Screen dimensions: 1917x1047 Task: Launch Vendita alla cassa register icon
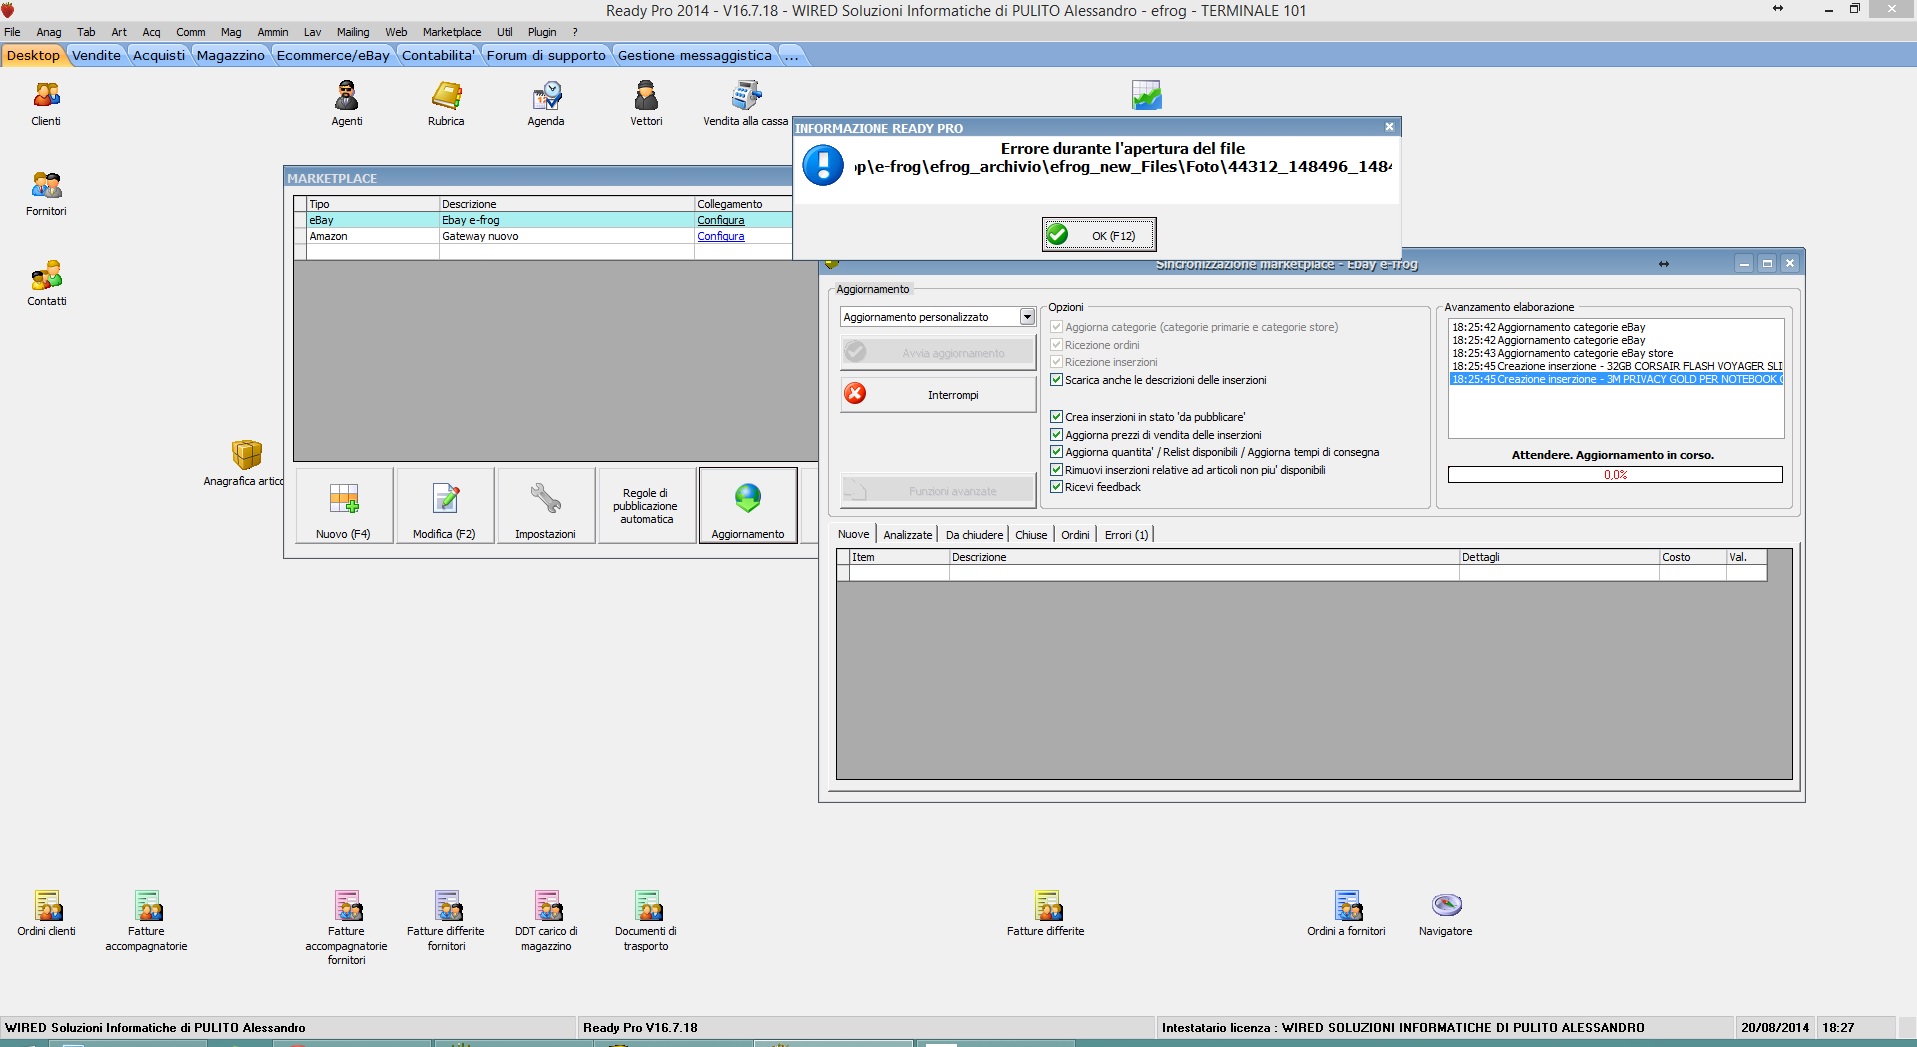pos(745,104)
